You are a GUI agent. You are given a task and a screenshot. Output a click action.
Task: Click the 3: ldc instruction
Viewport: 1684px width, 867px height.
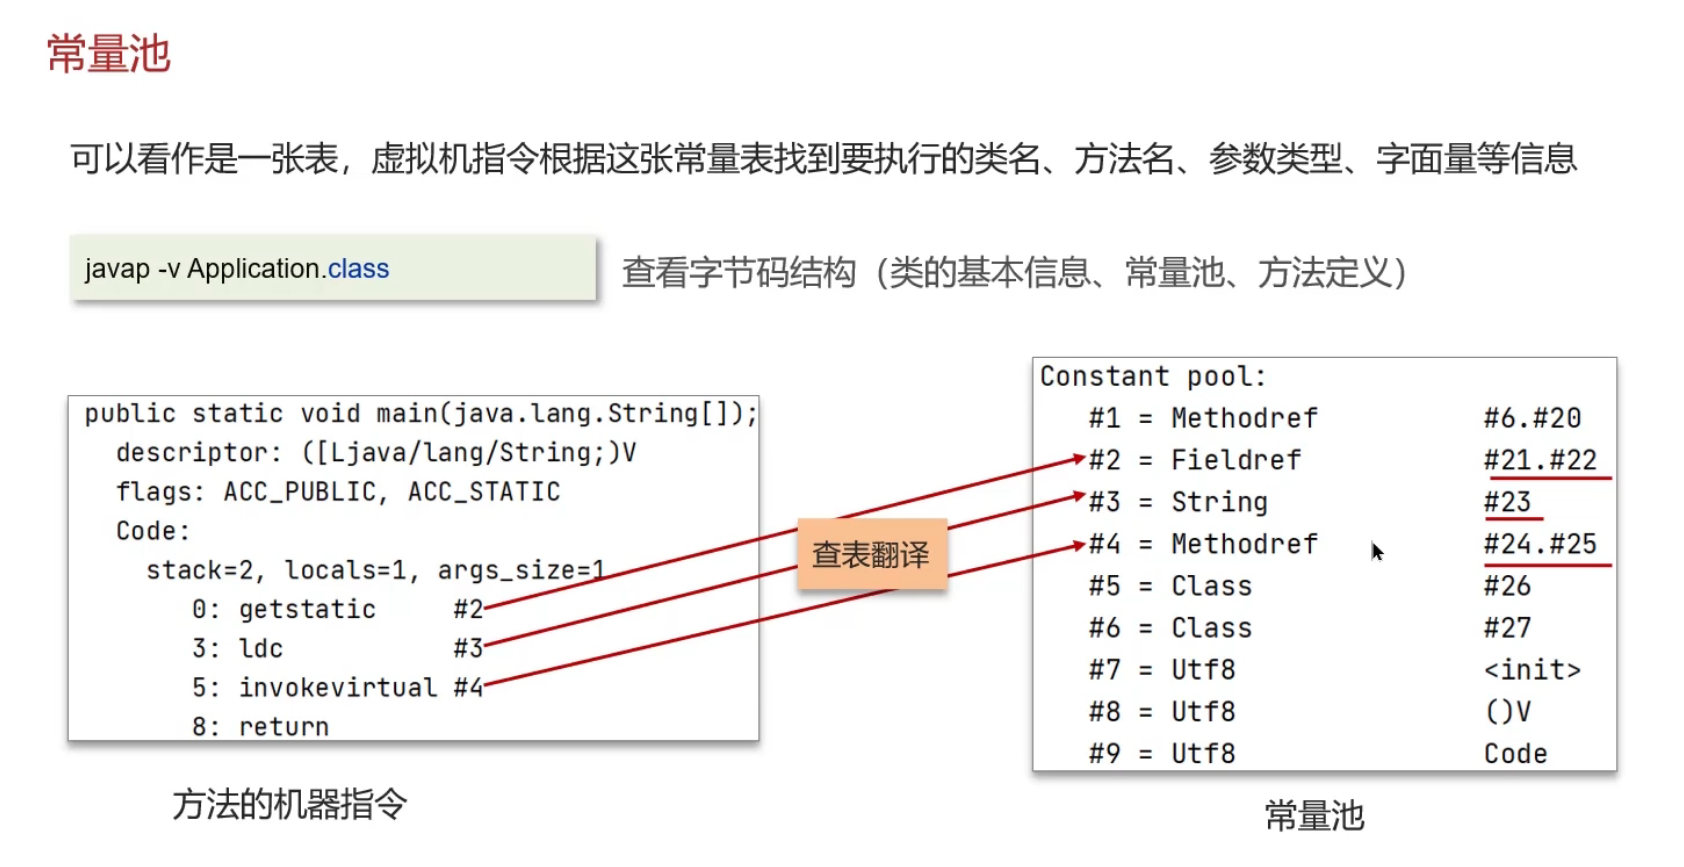tap(338, 648)
